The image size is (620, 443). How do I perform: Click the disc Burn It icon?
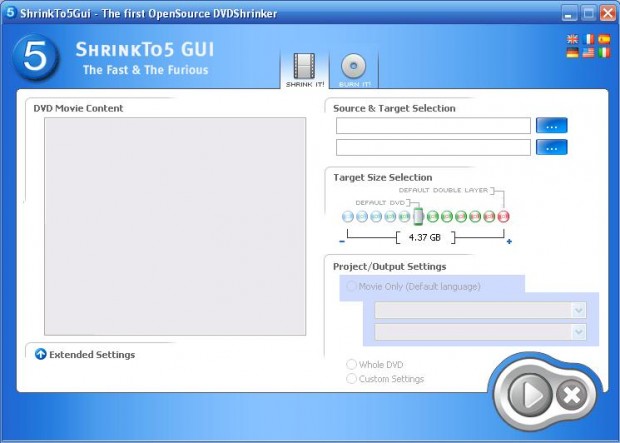[353, 66]
